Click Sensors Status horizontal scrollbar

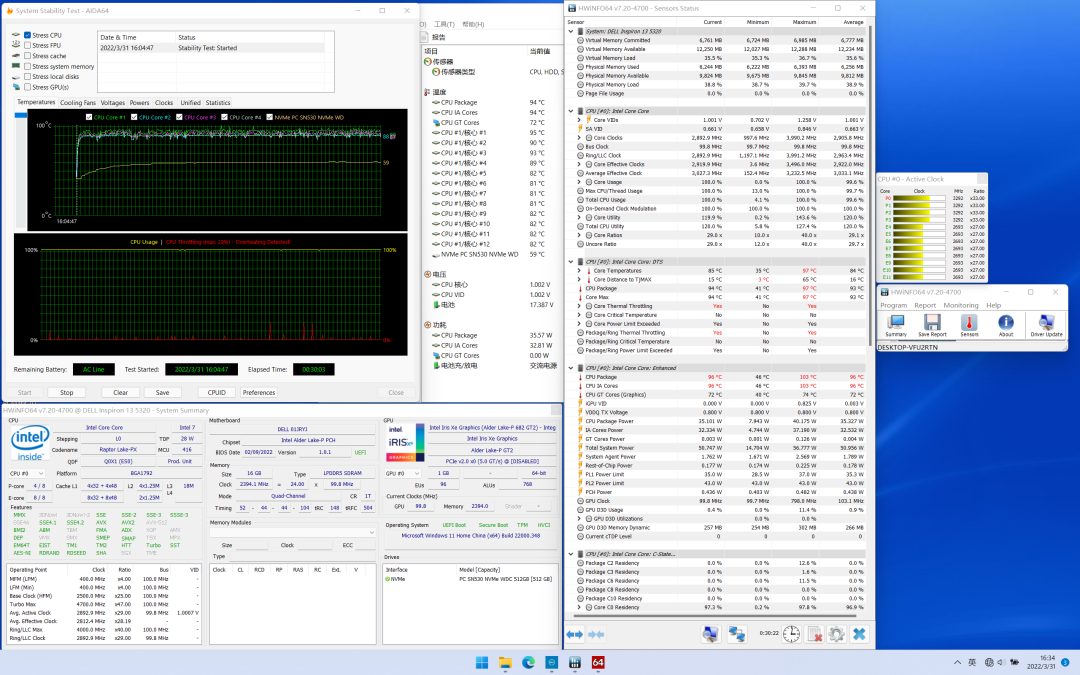[716, 616]
